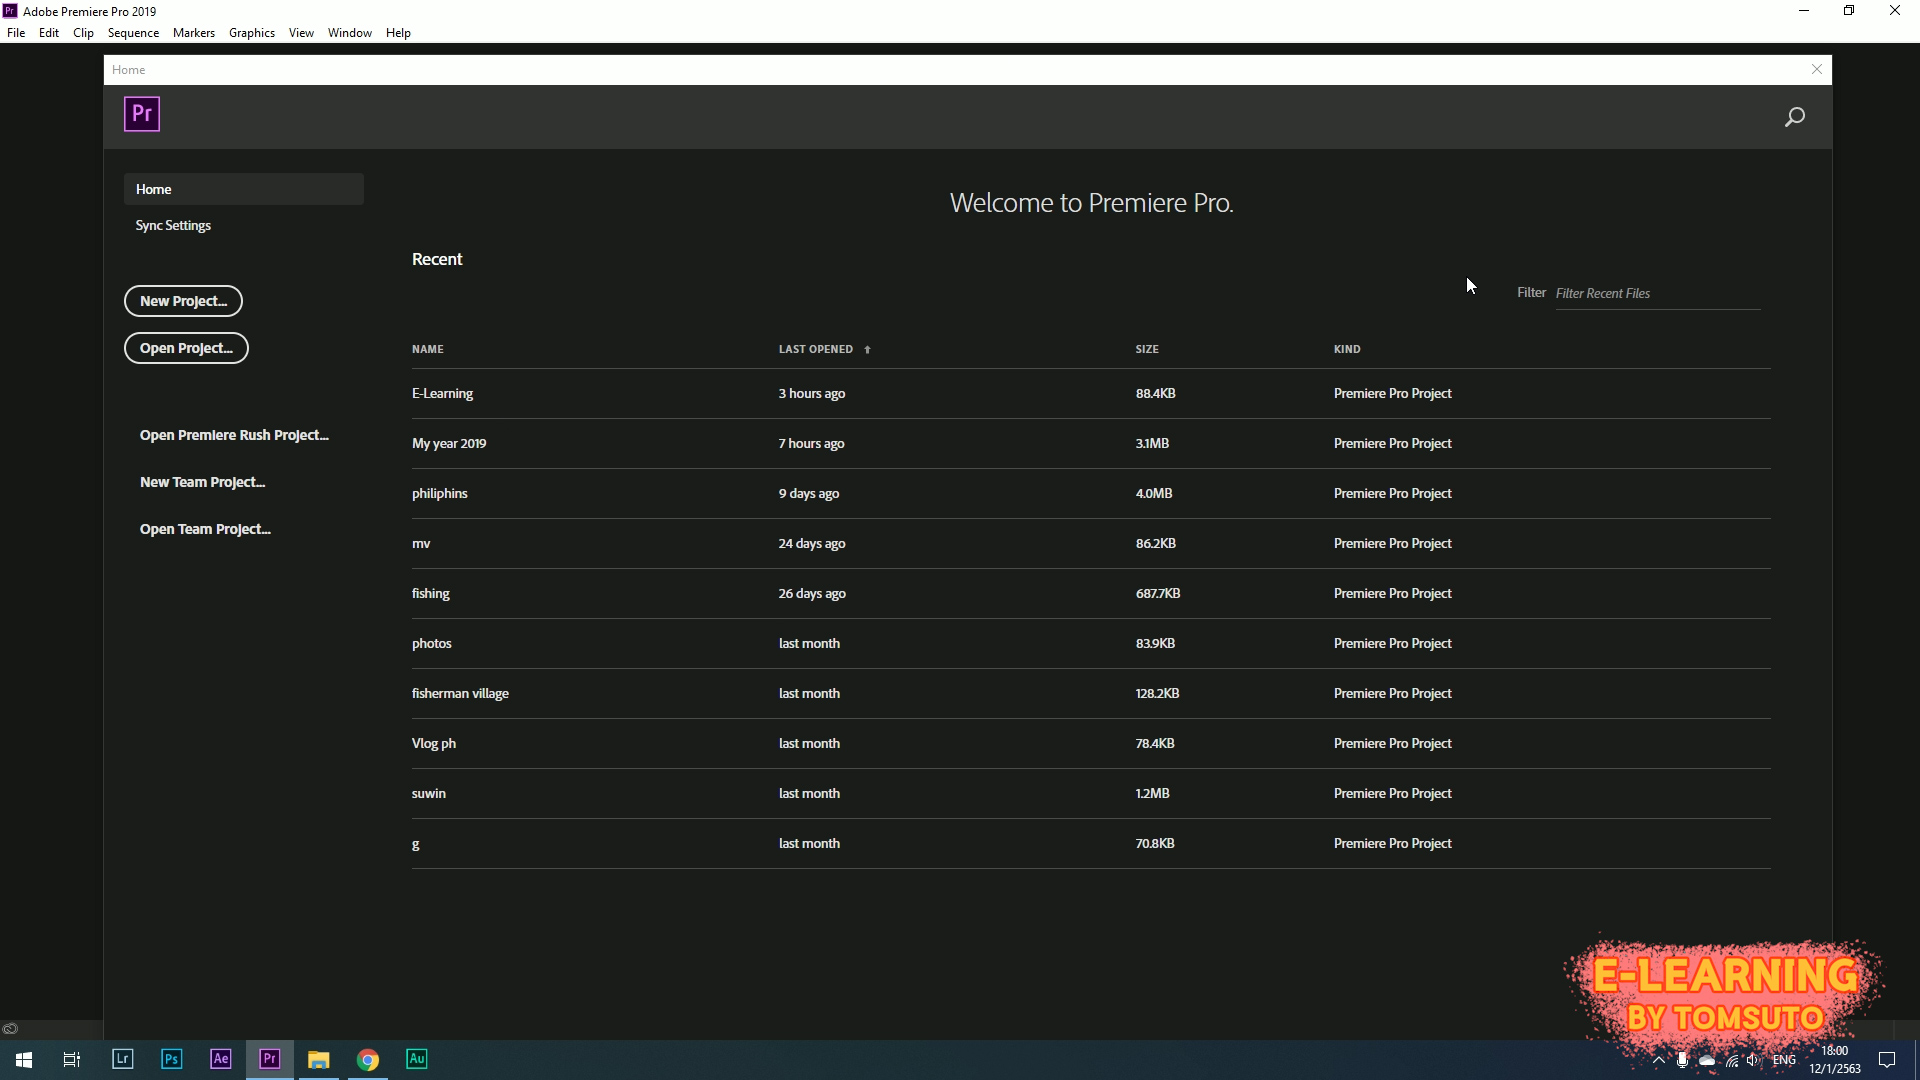Click Open Premiere Rush Project link
The image size is (1920, 1080).
tap(234, 435)
